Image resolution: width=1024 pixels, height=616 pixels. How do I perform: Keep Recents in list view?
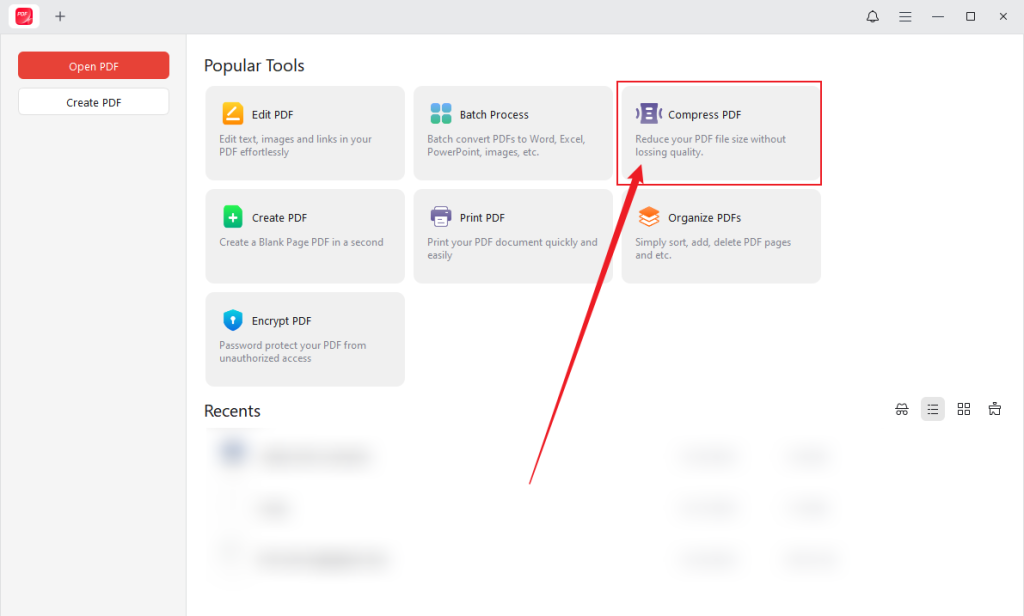tap(933, 409)
